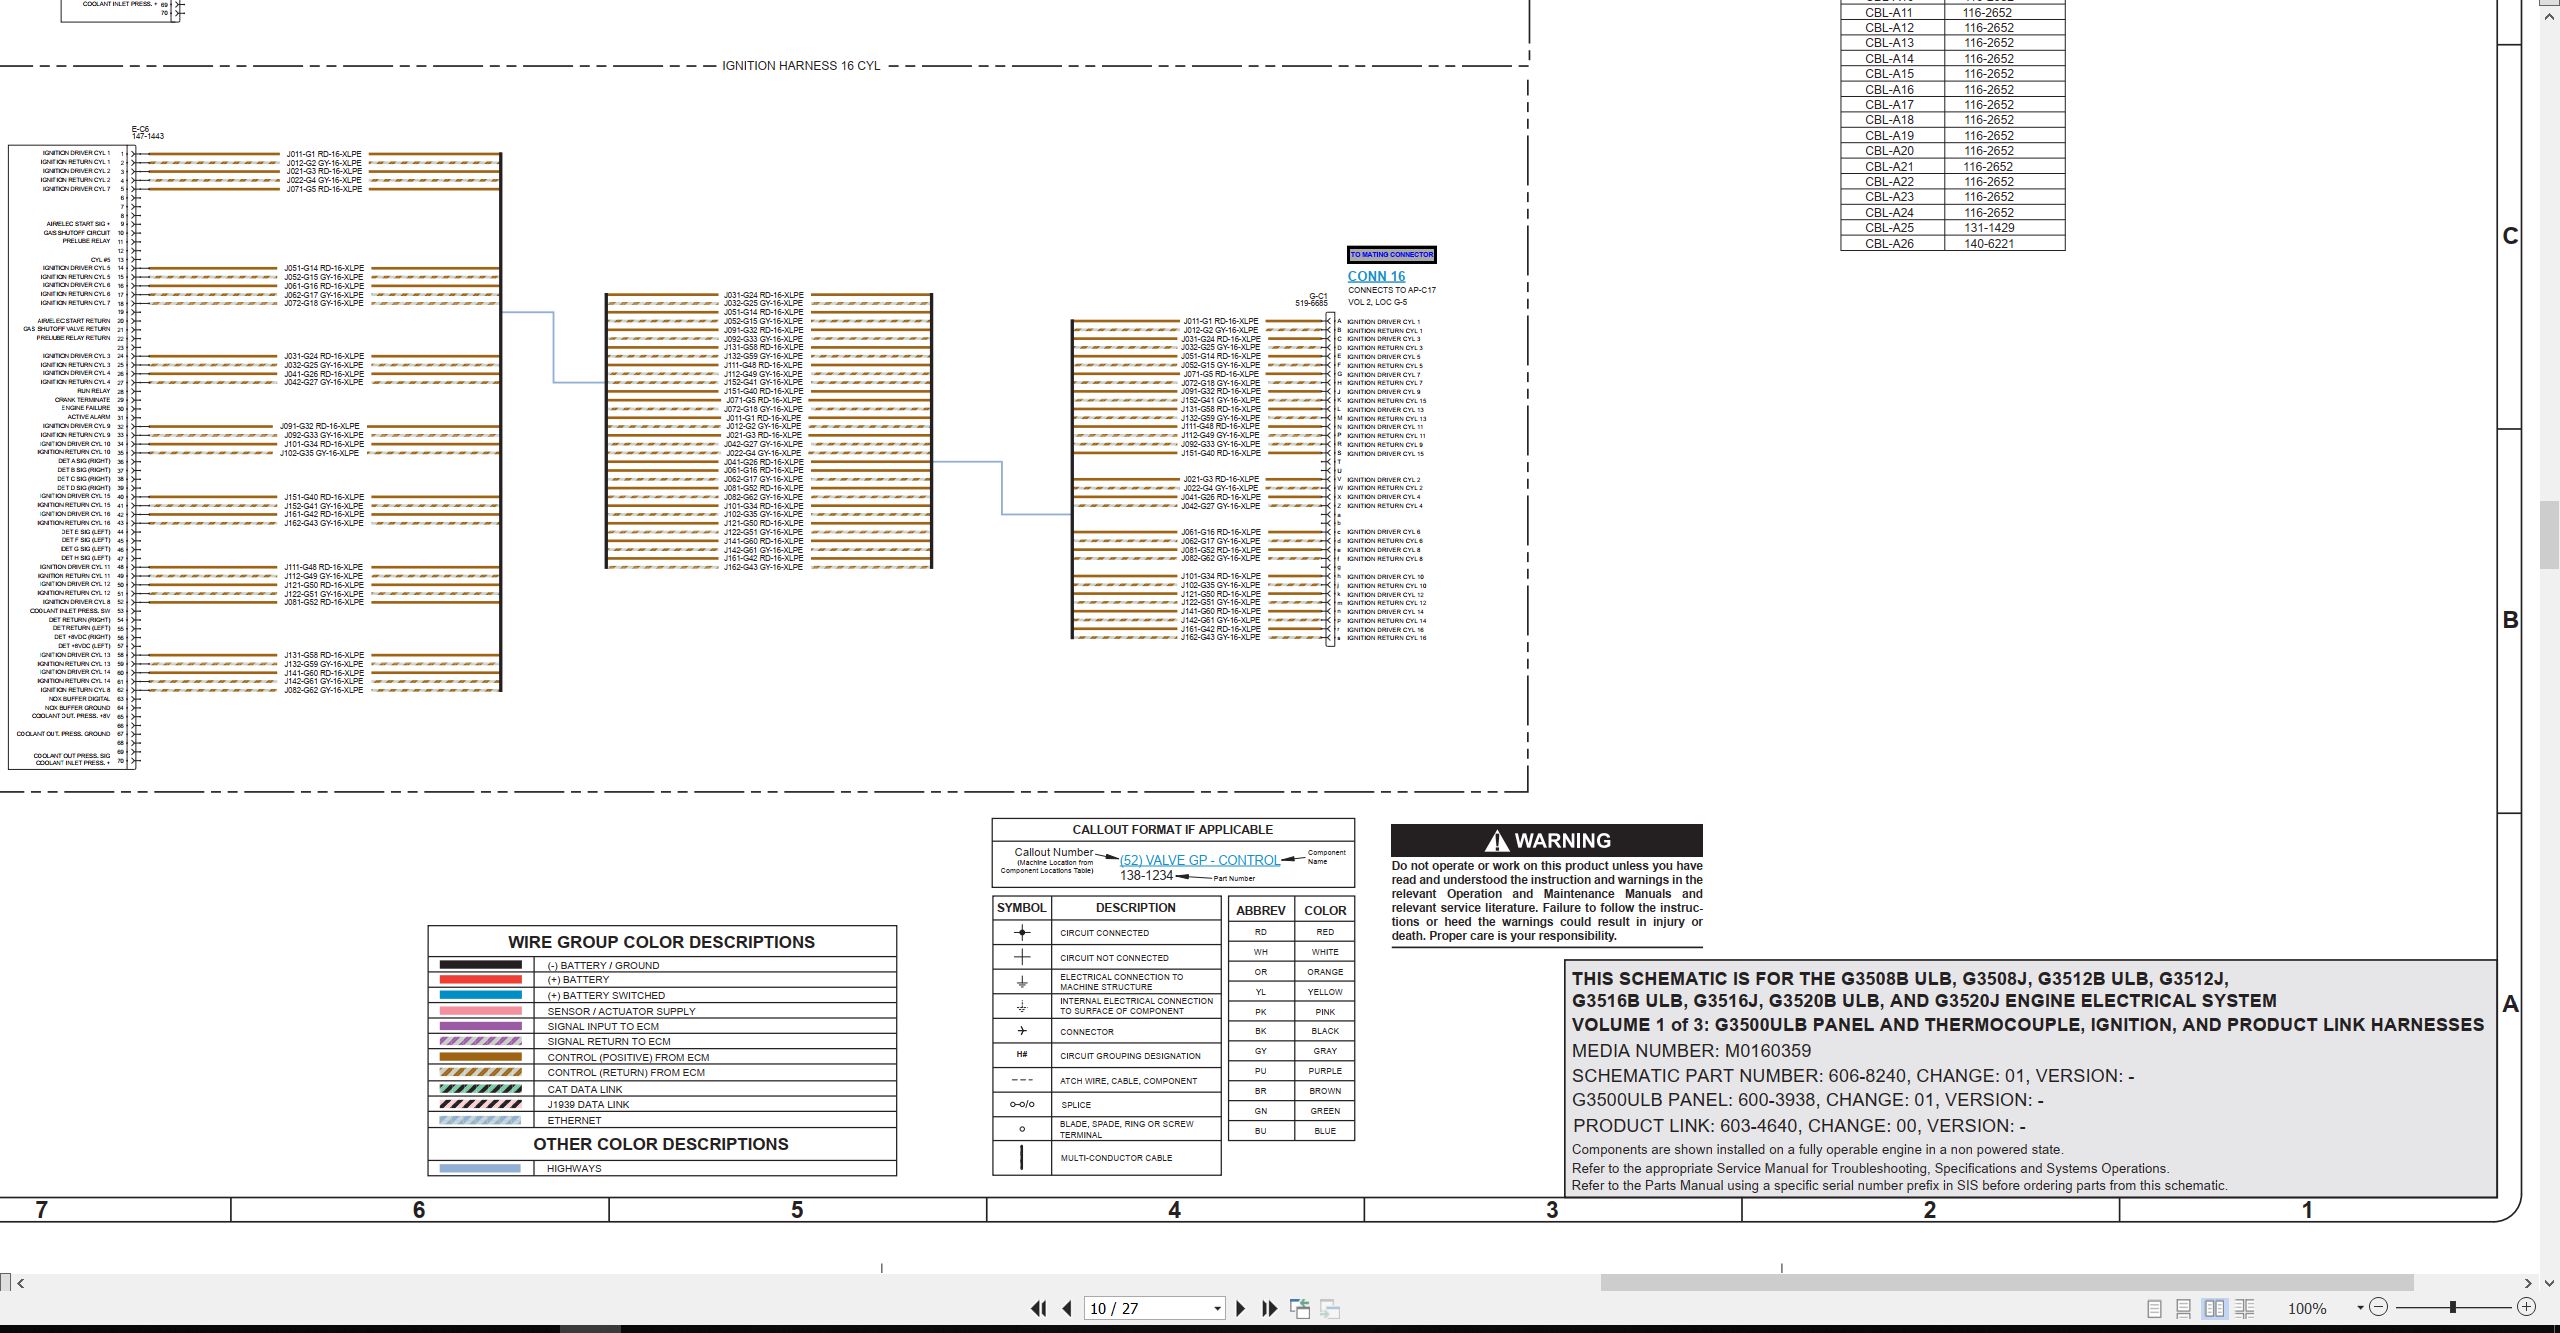Go to the next page
The height and width of the screenshot is (1333, 2560).
coord(1241,1308)
